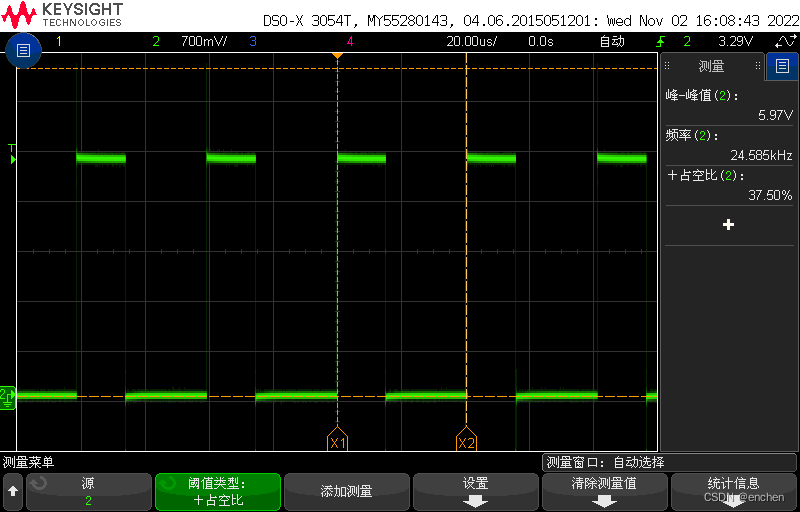The height and width of the screenshot is (512, 800).
Task: Click the 37.50% duty cycle value
Action: point(770,195)
